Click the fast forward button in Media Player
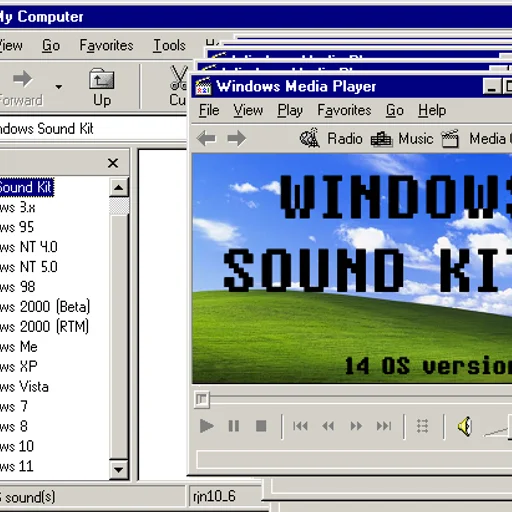The width and height of the screenshot is (512, 512). tap(356, 426)
